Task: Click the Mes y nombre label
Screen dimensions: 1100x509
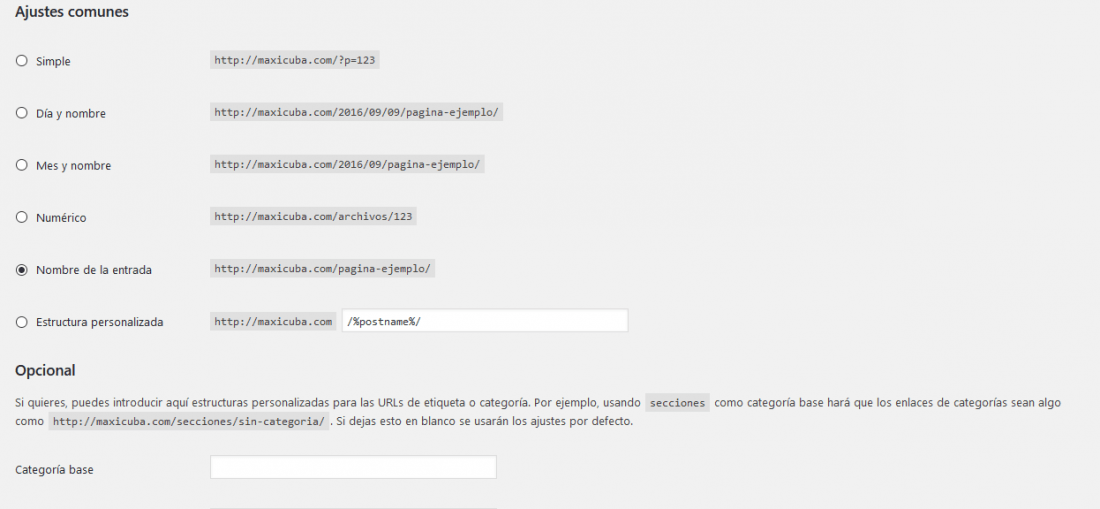Action: pyautogui.click(x=74, y=166)
